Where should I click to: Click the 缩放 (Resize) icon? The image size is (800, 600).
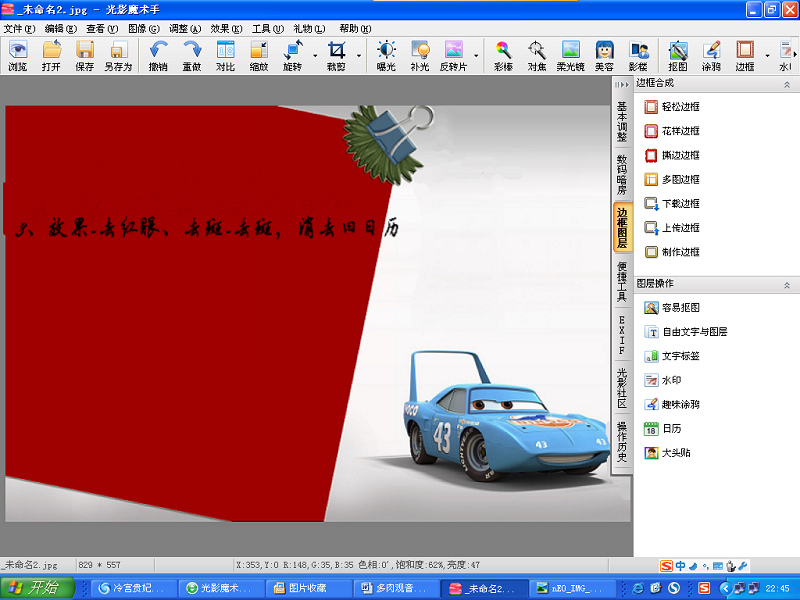259,56
